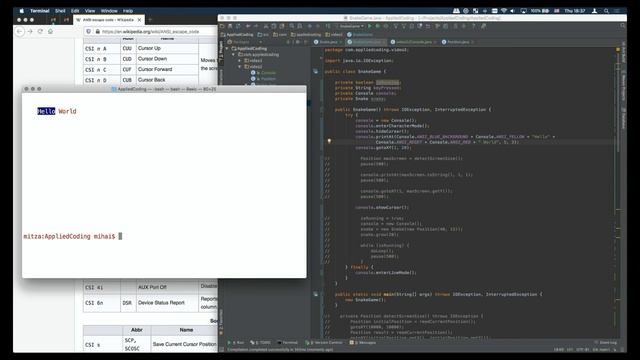
Task: Click the Save All icon in IntelliJ toolbar
Action: [231, 26]
